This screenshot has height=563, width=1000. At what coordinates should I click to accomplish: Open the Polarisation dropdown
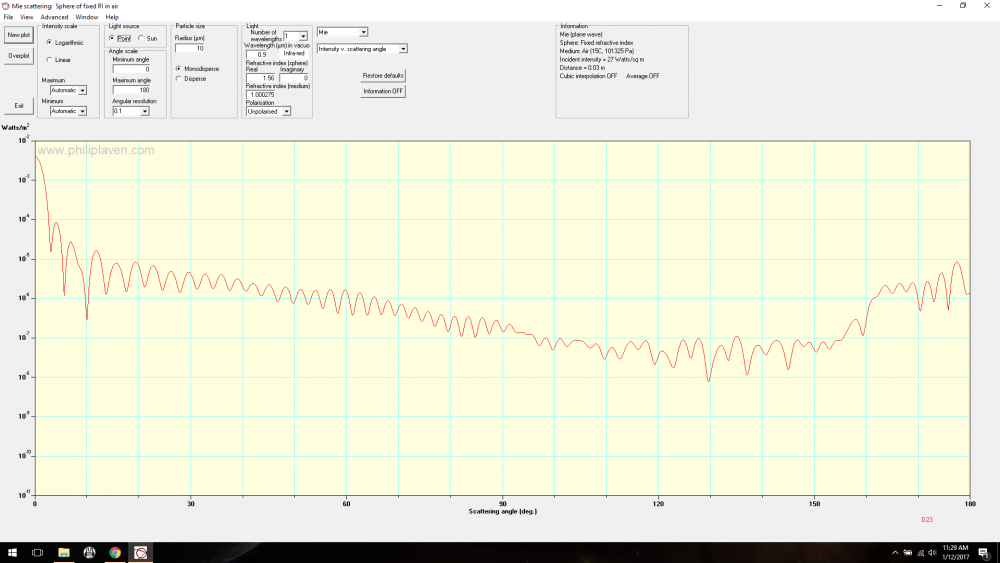click(286, 111)
